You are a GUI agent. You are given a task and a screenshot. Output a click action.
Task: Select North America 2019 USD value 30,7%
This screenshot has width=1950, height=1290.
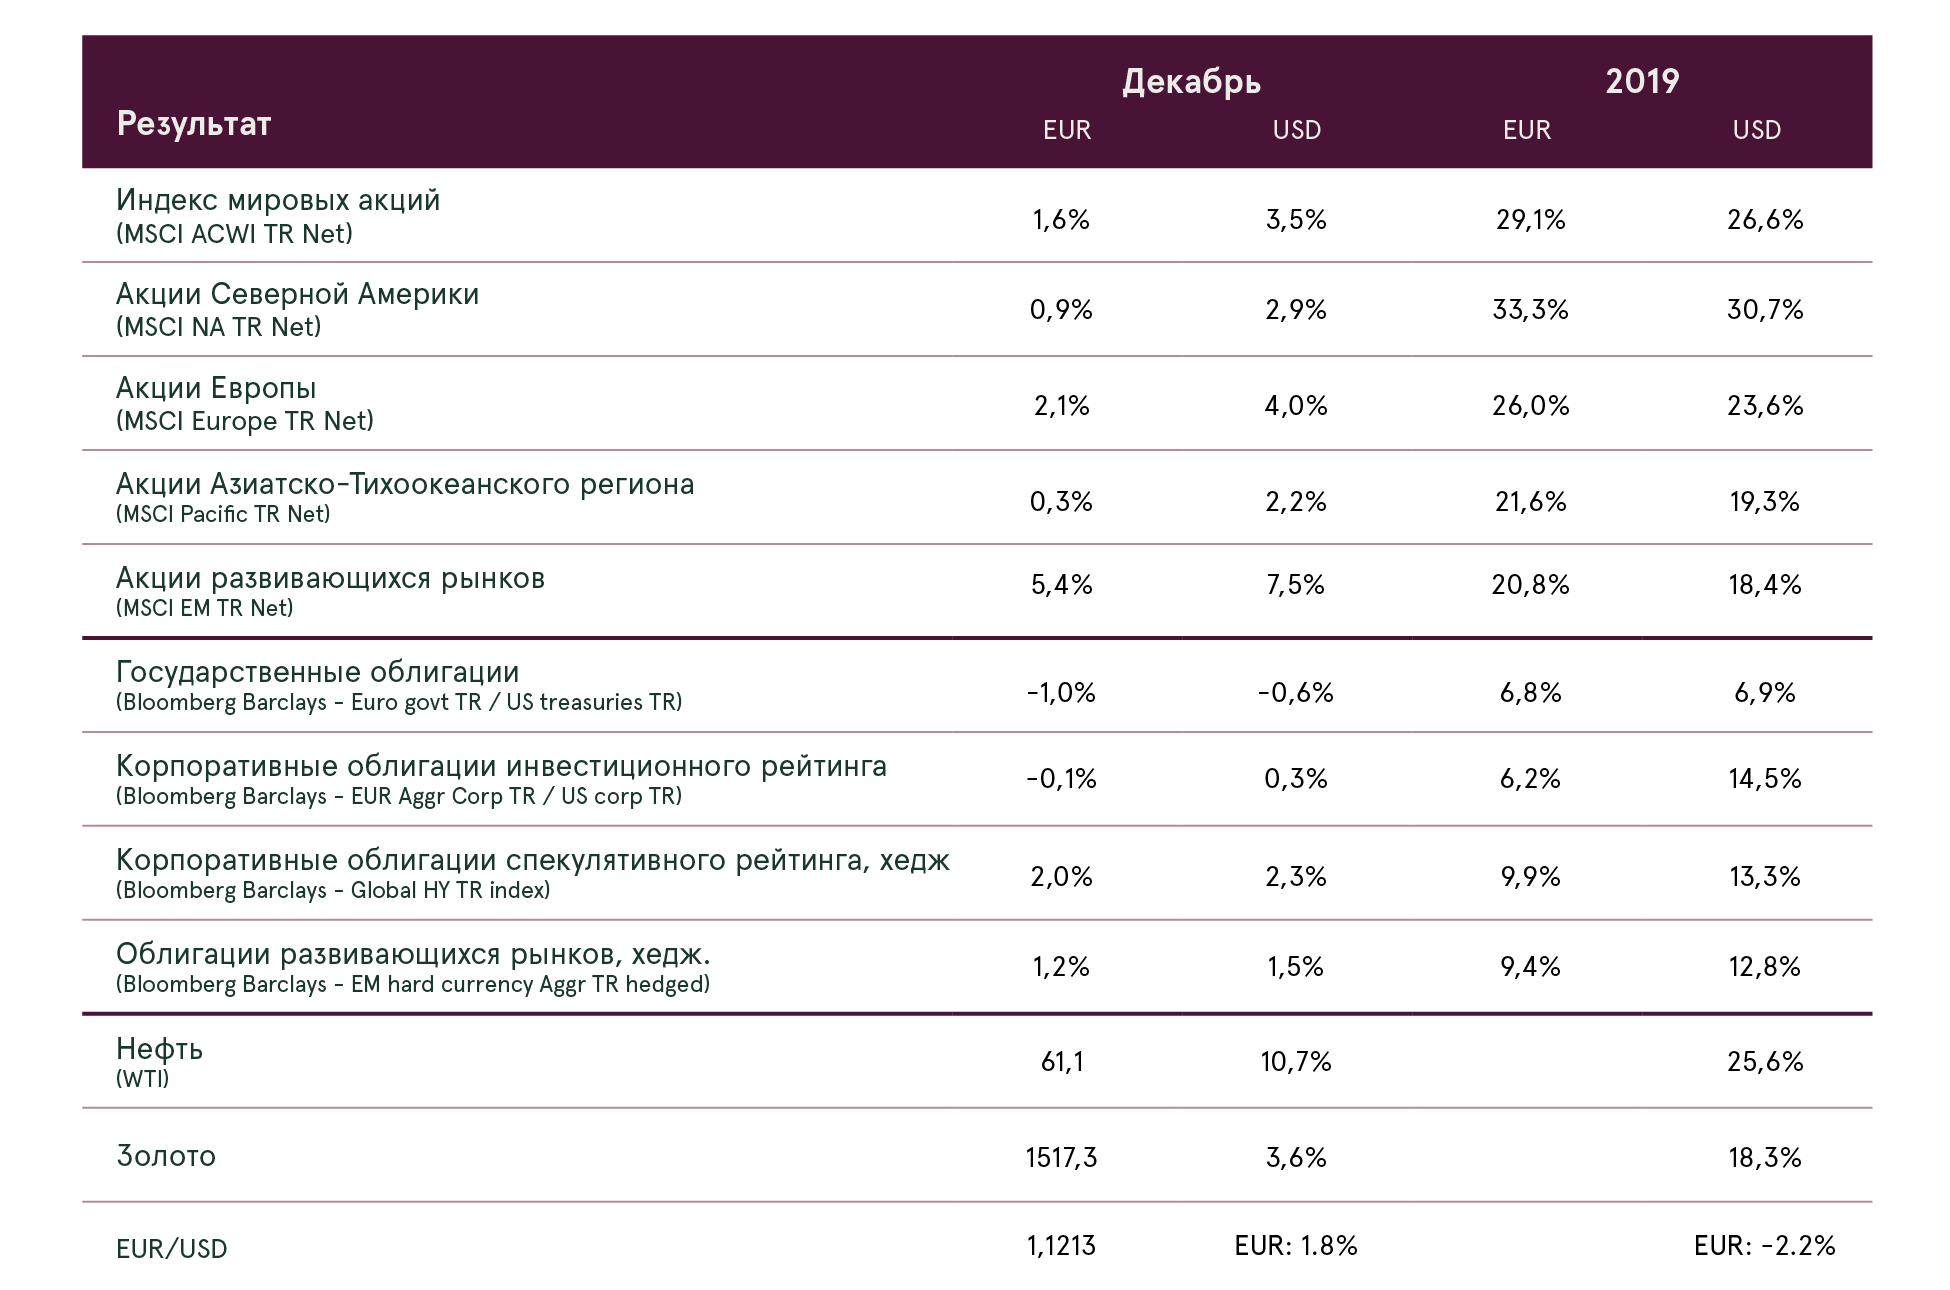[x=1765, y=310]
